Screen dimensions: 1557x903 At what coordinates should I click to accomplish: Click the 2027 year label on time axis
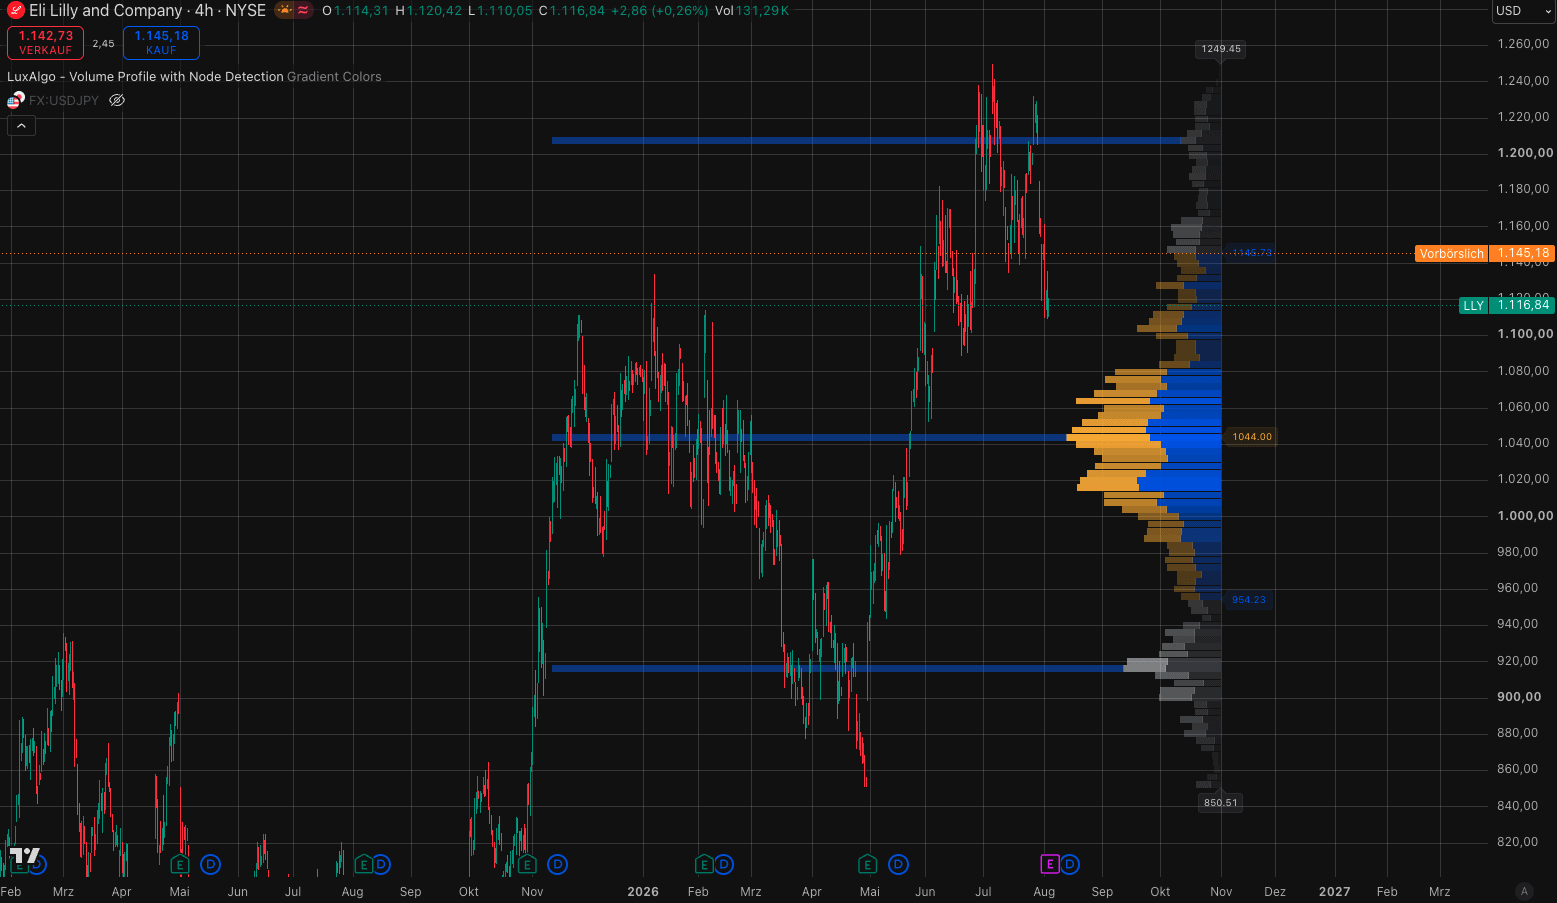click(1334, 892)
